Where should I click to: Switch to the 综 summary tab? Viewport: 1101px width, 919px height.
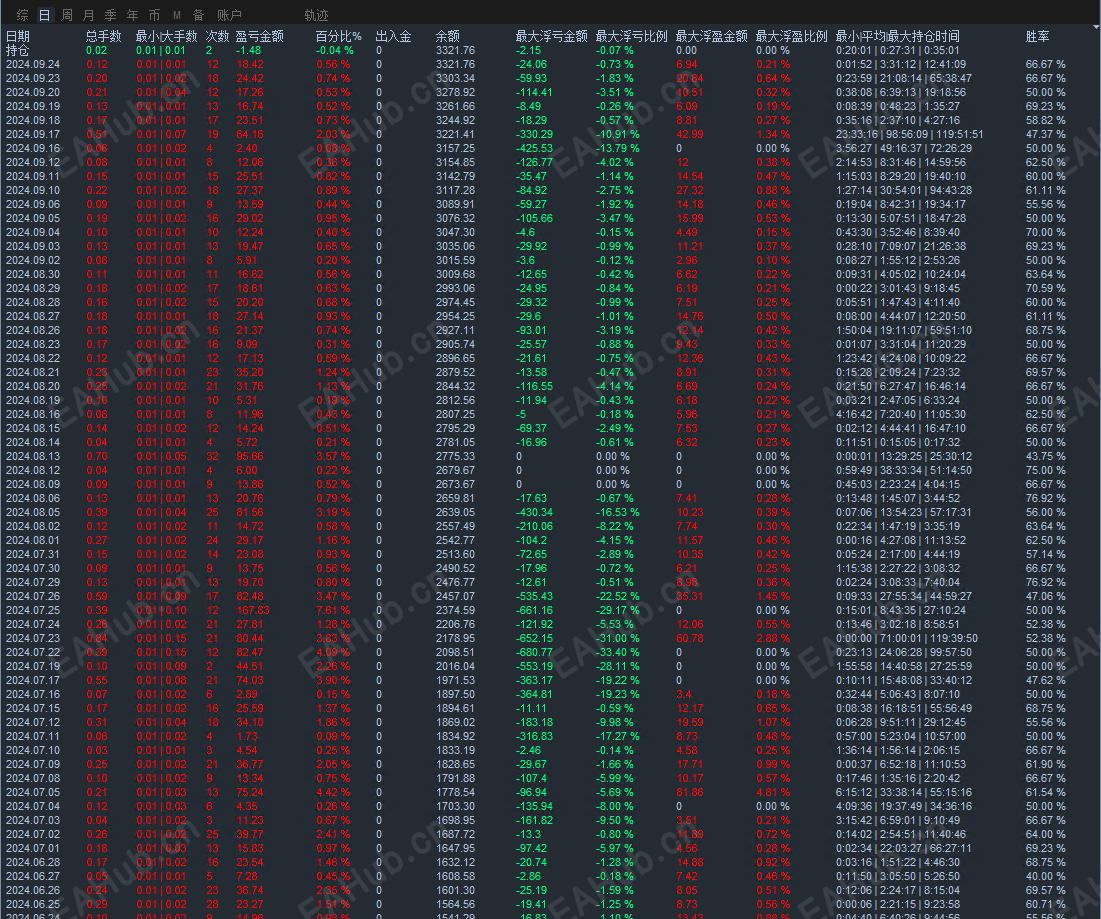(x=22, y=15)
